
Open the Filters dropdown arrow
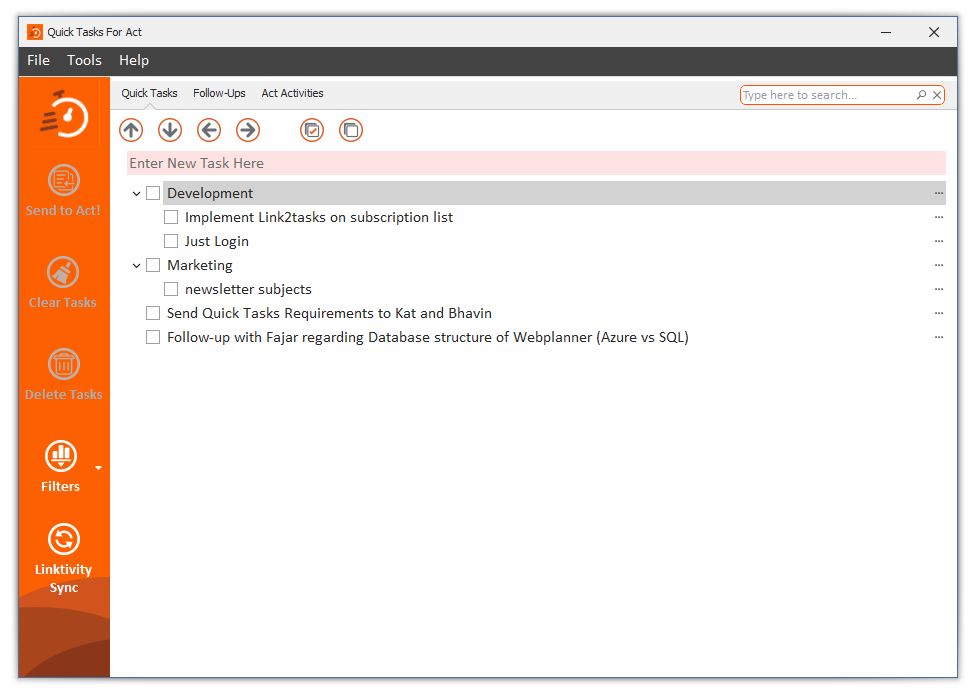(98, 467)
